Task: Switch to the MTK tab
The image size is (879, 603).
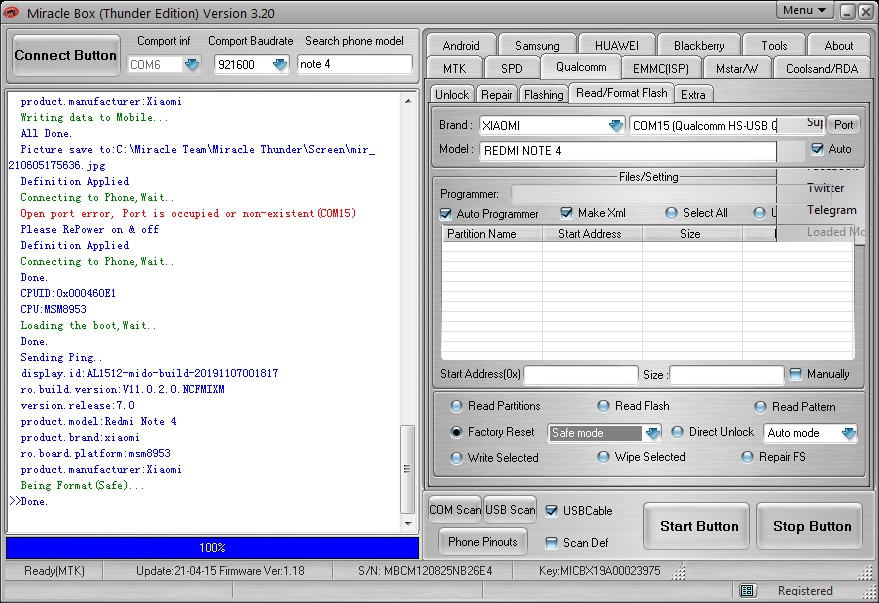Action: point(454,68)
